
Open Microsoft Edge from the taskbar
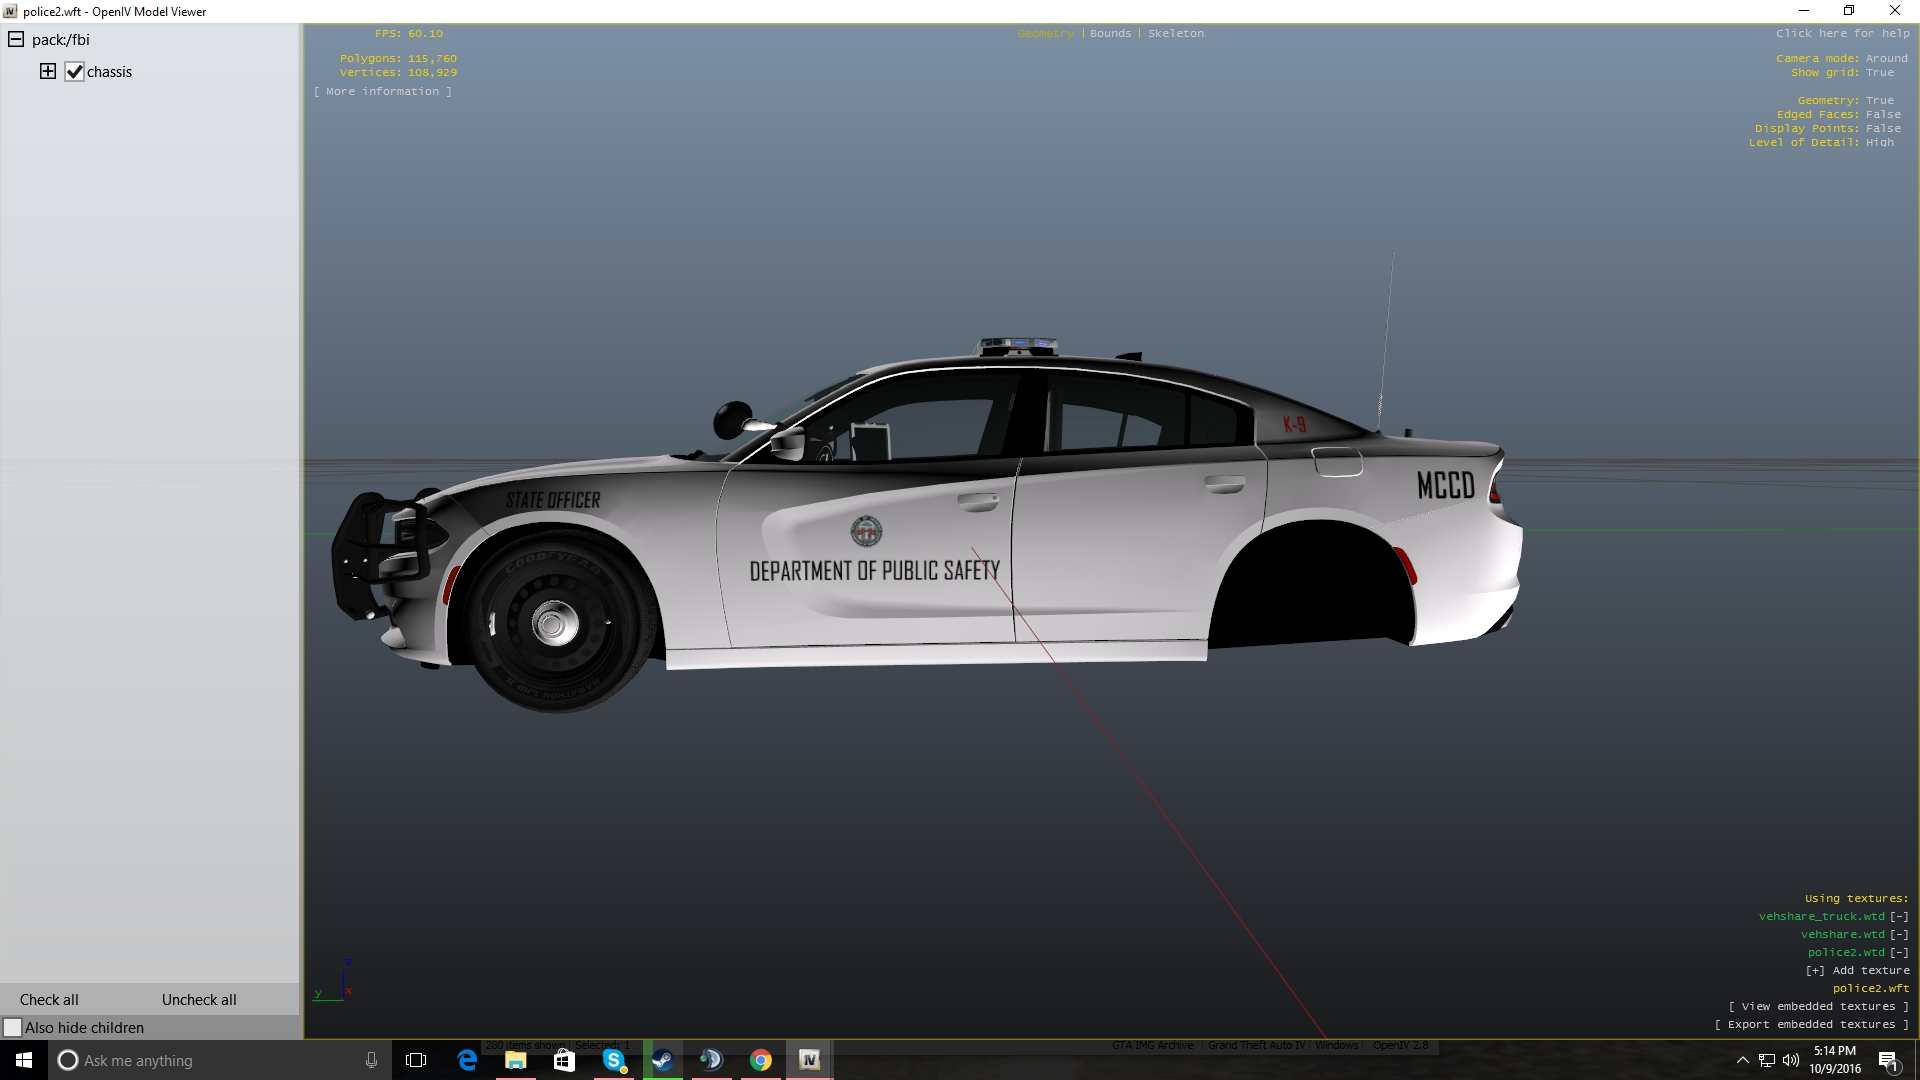click(467, 1060)
